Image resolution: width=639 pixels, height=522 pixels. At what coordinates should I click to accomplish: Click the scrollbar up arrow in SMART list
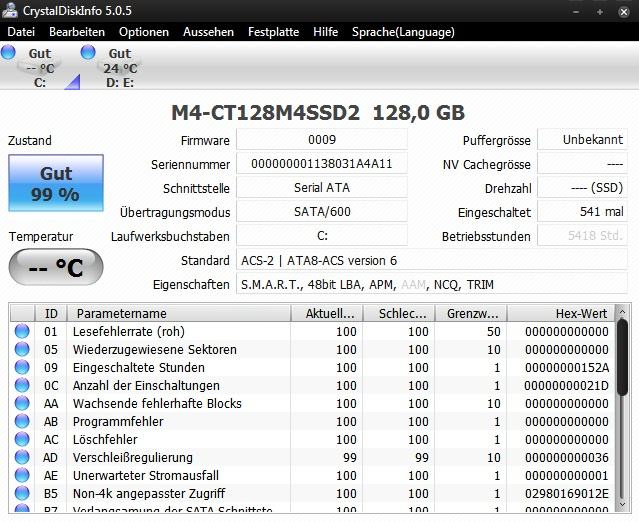coord(622,312)
